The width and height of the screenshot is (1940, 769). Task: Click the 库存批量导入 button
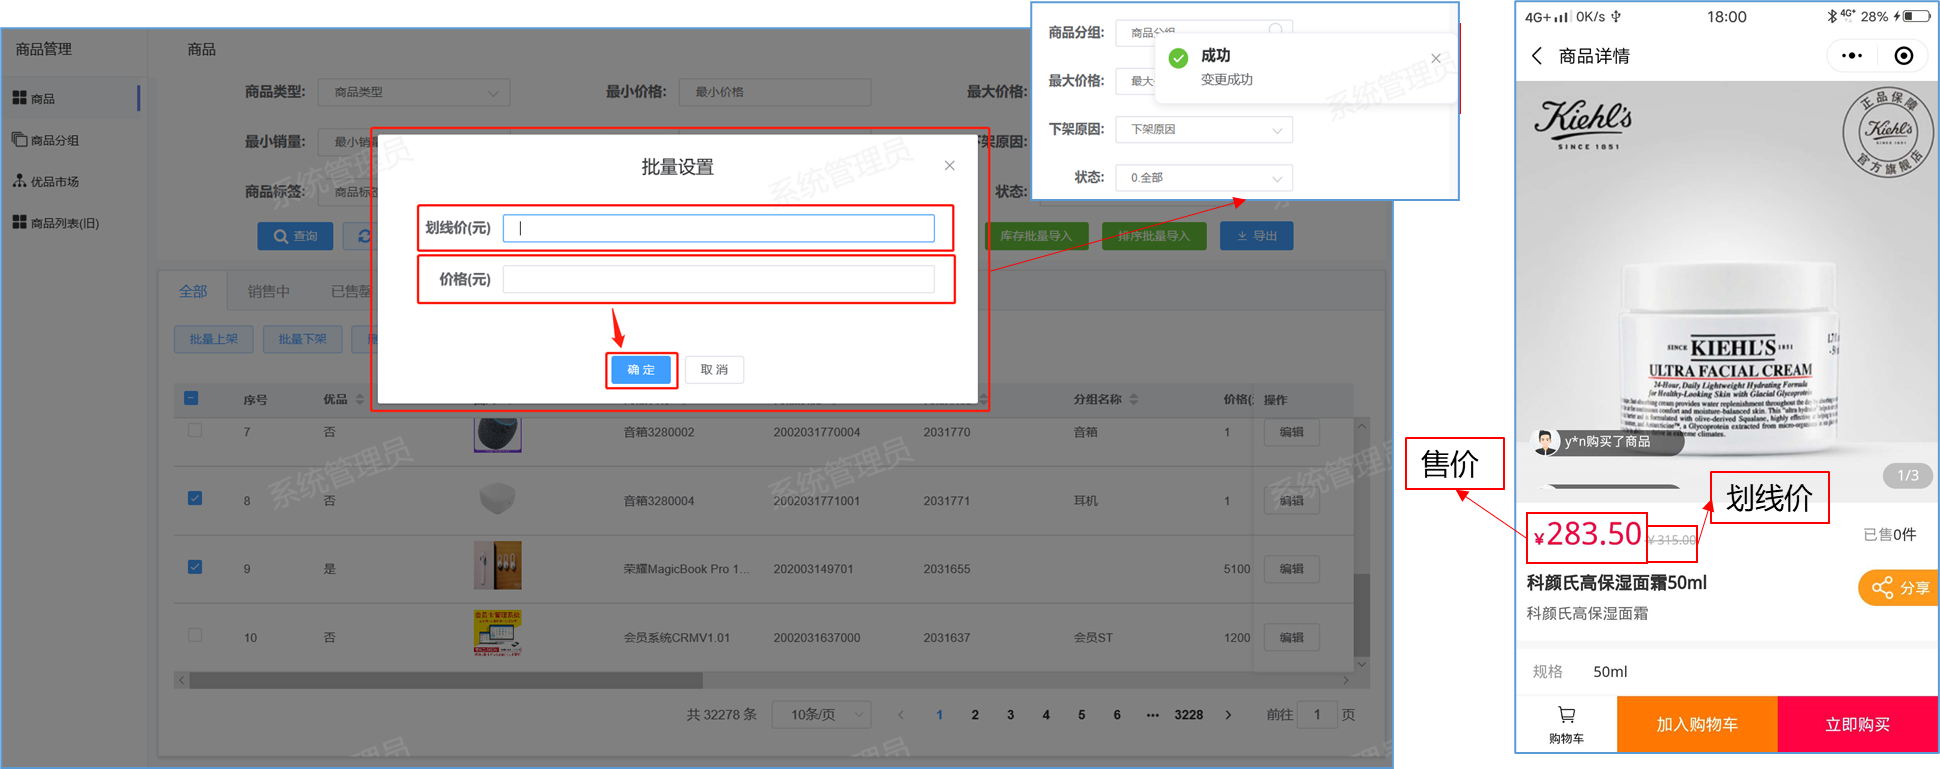coord(1035,236)
